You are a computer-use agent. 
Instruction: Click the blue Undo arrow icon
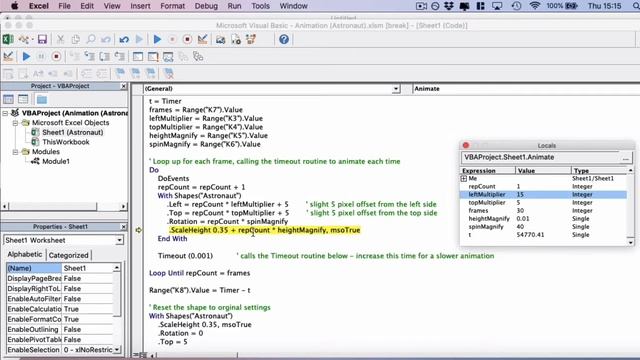coord(124,40)
